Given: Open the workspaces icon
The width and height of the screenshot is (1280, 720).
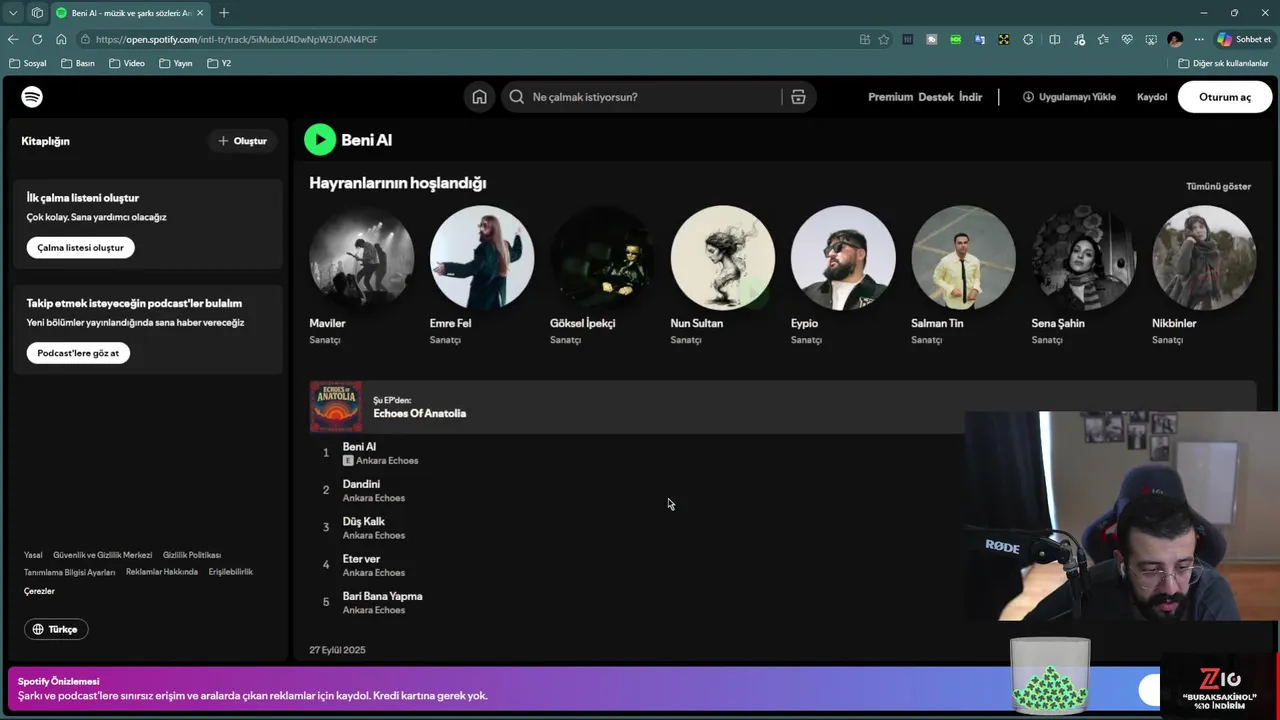Looking at the screenshot, I should click(x=37, y=13).
